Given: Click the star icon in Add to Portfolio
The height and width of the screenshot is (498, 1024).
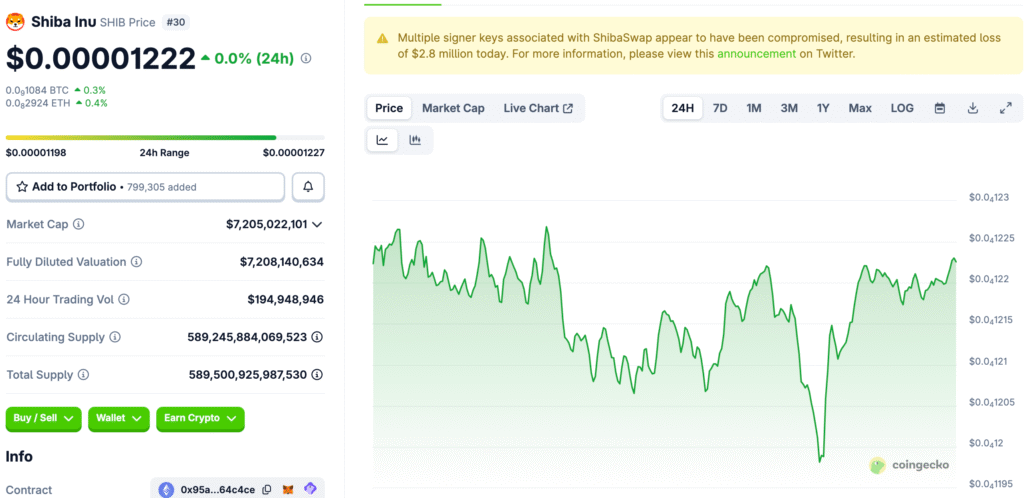Looking at the screenshot, I should (x=22, y=187).
